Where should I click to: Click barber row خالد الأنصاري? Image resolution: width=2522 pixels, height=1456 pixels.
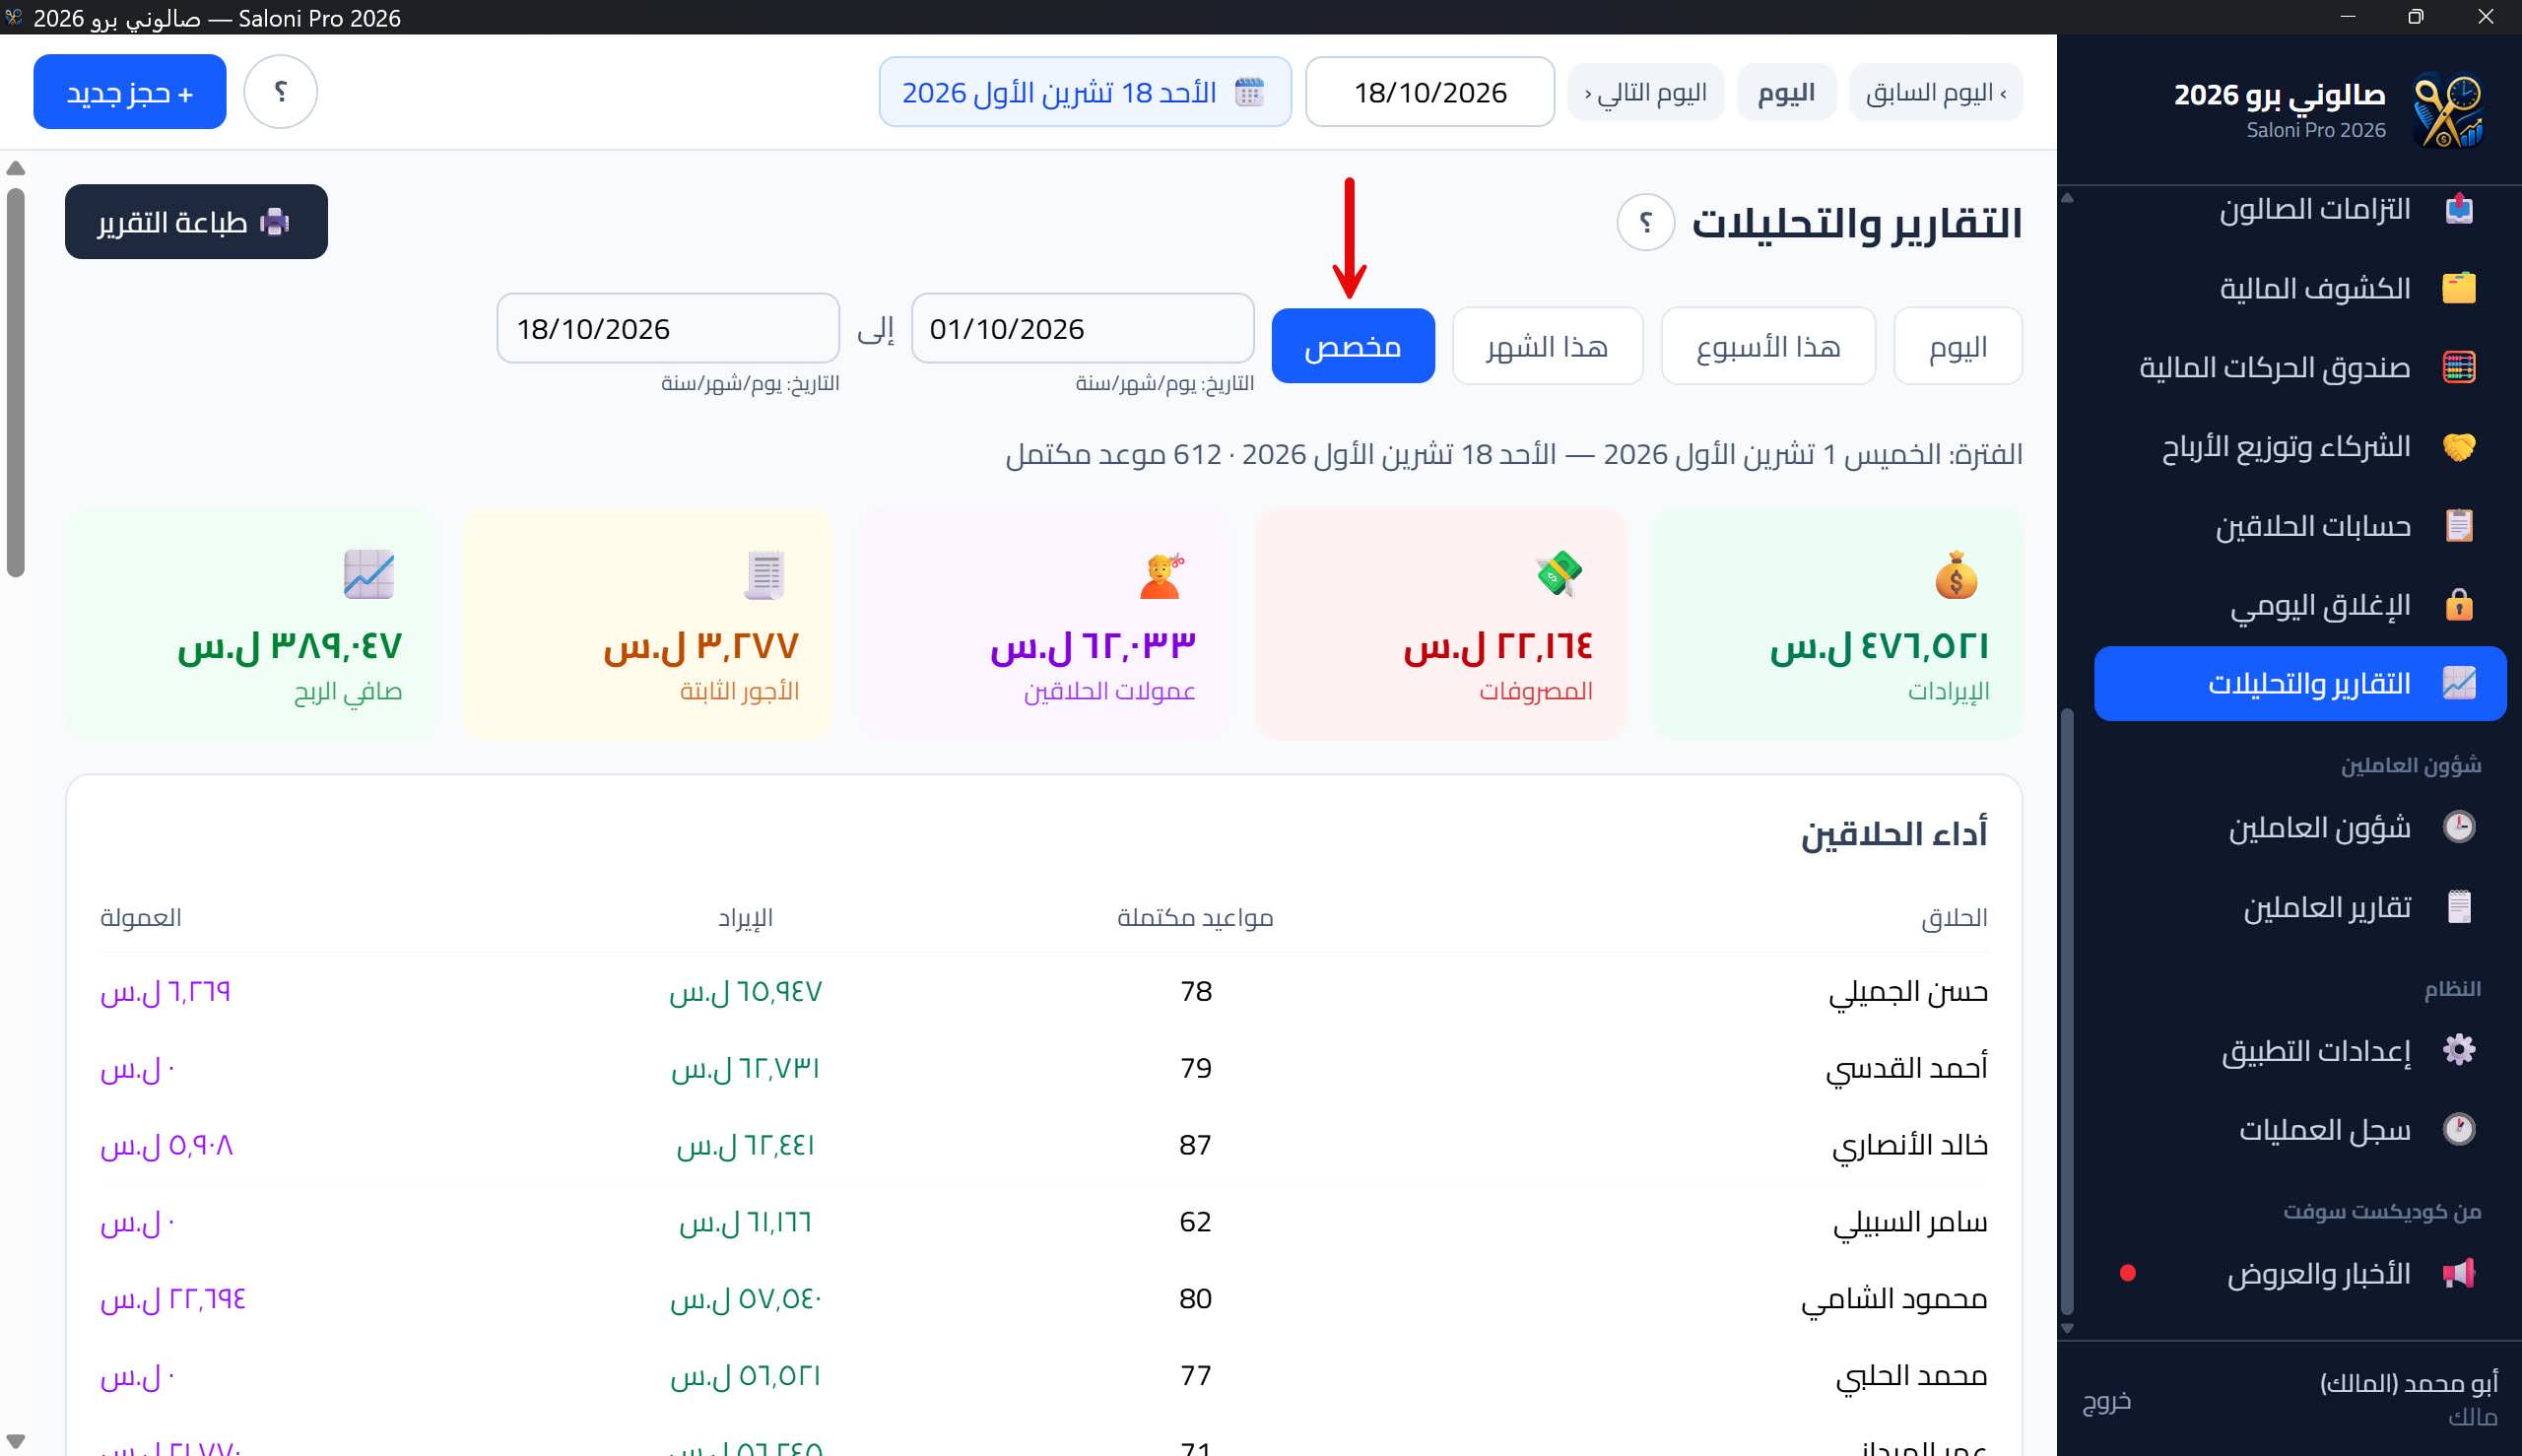(1044, 1145)
